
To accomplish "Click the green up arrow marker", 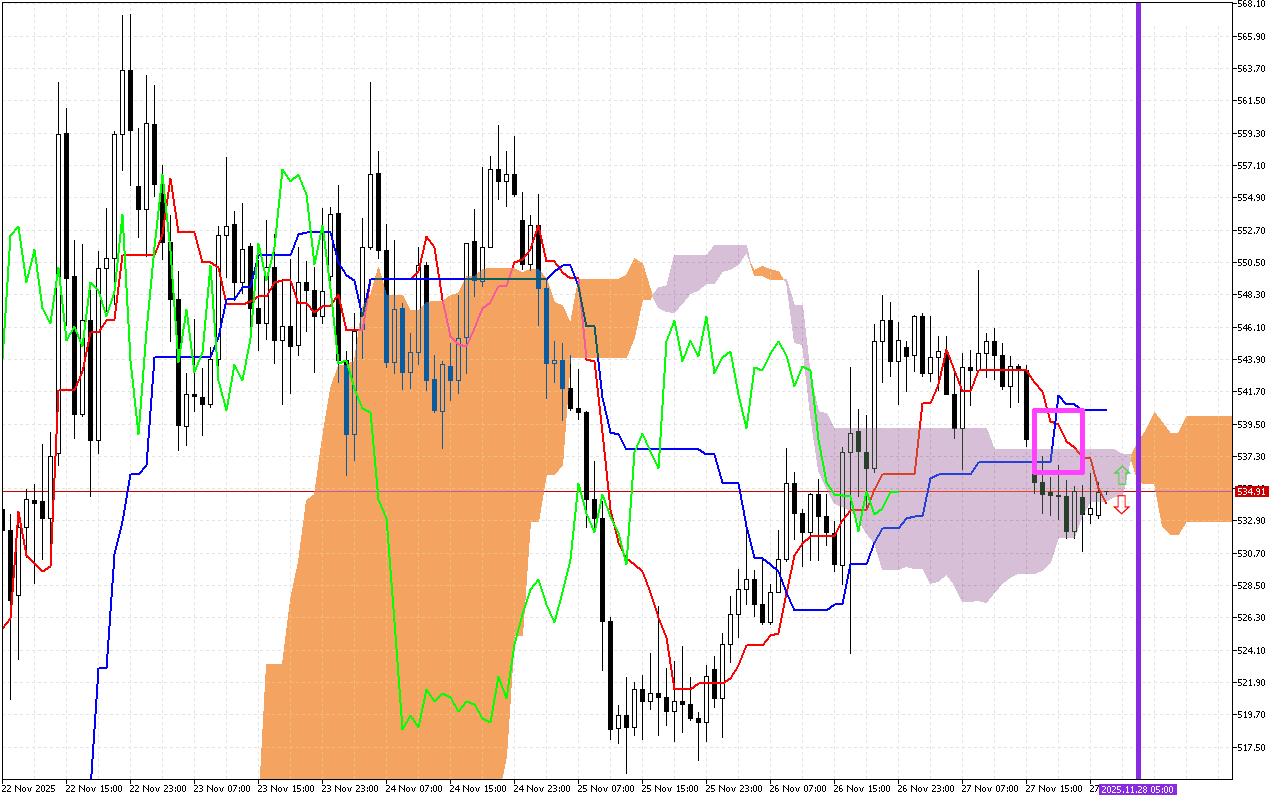I will coord(1122,475).
